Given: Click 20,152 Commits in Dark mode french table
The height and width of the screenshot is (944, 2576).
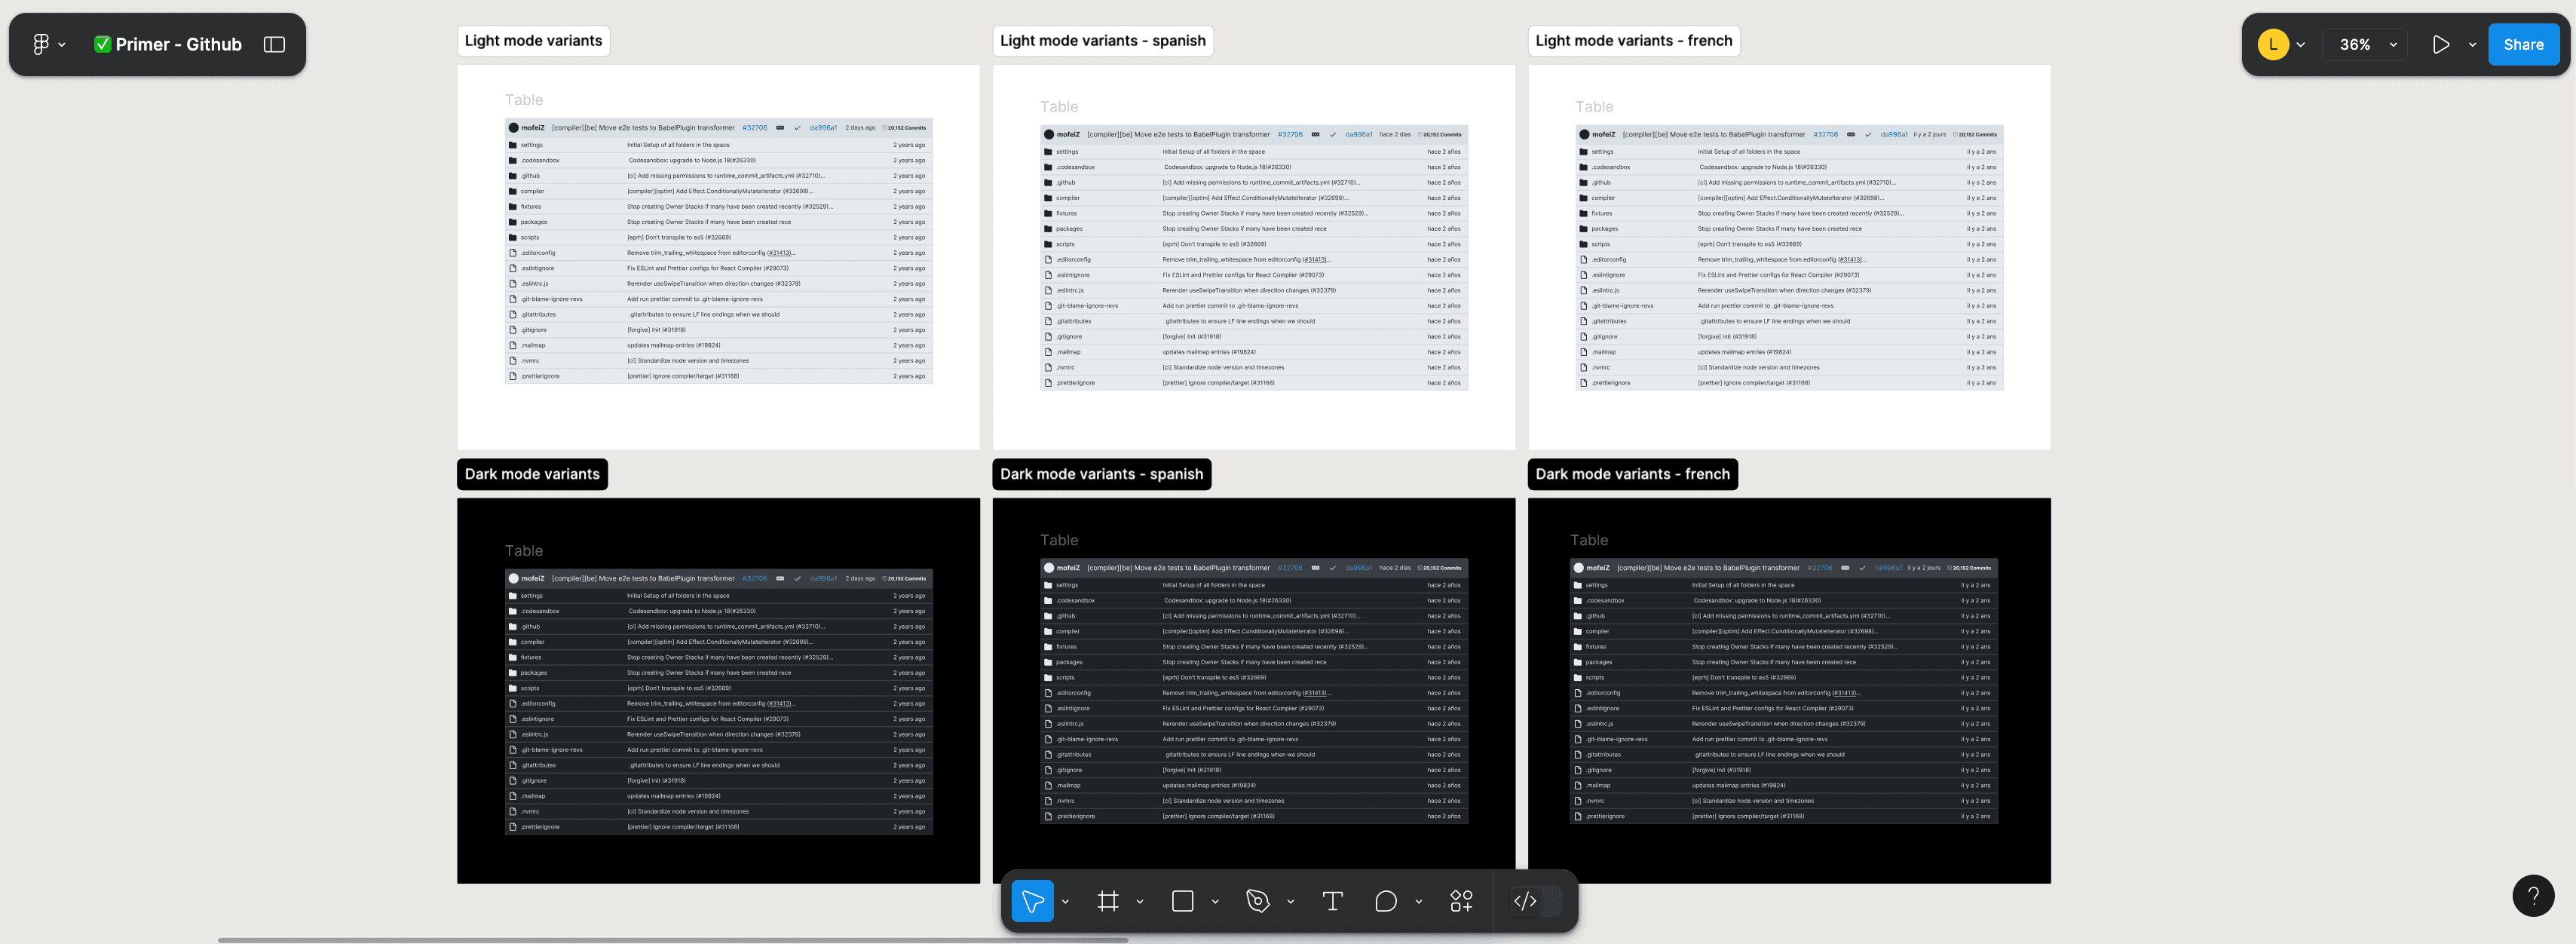Looking at the screenshot, I should tap(1969, 568).
